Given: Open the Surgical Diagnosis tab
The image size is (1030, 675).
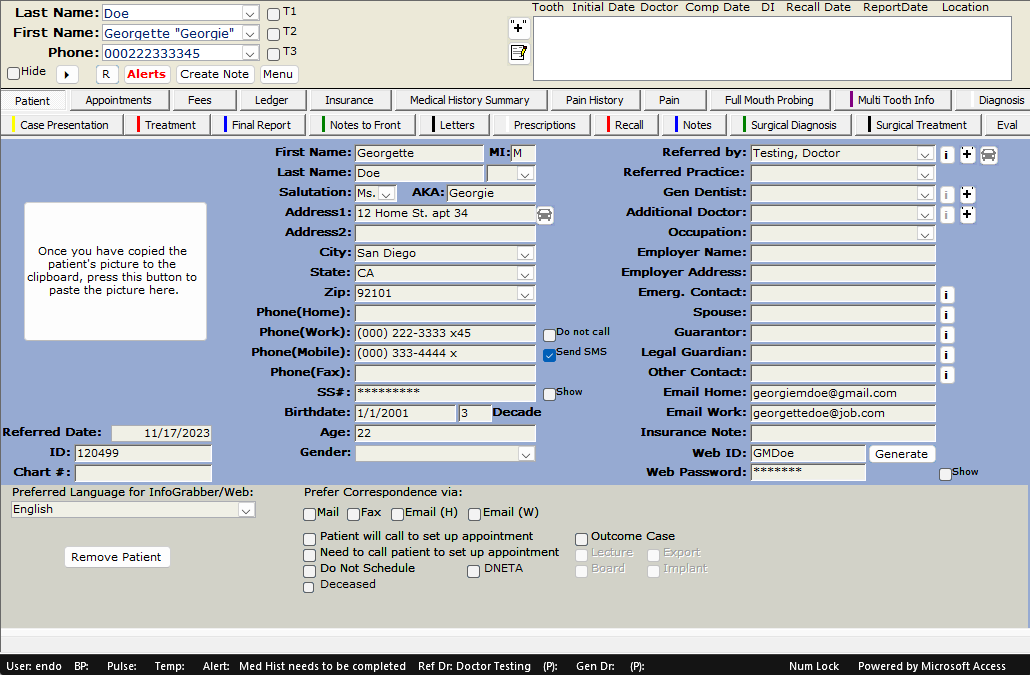Looking at the screenshot, I should click(793, 125).
